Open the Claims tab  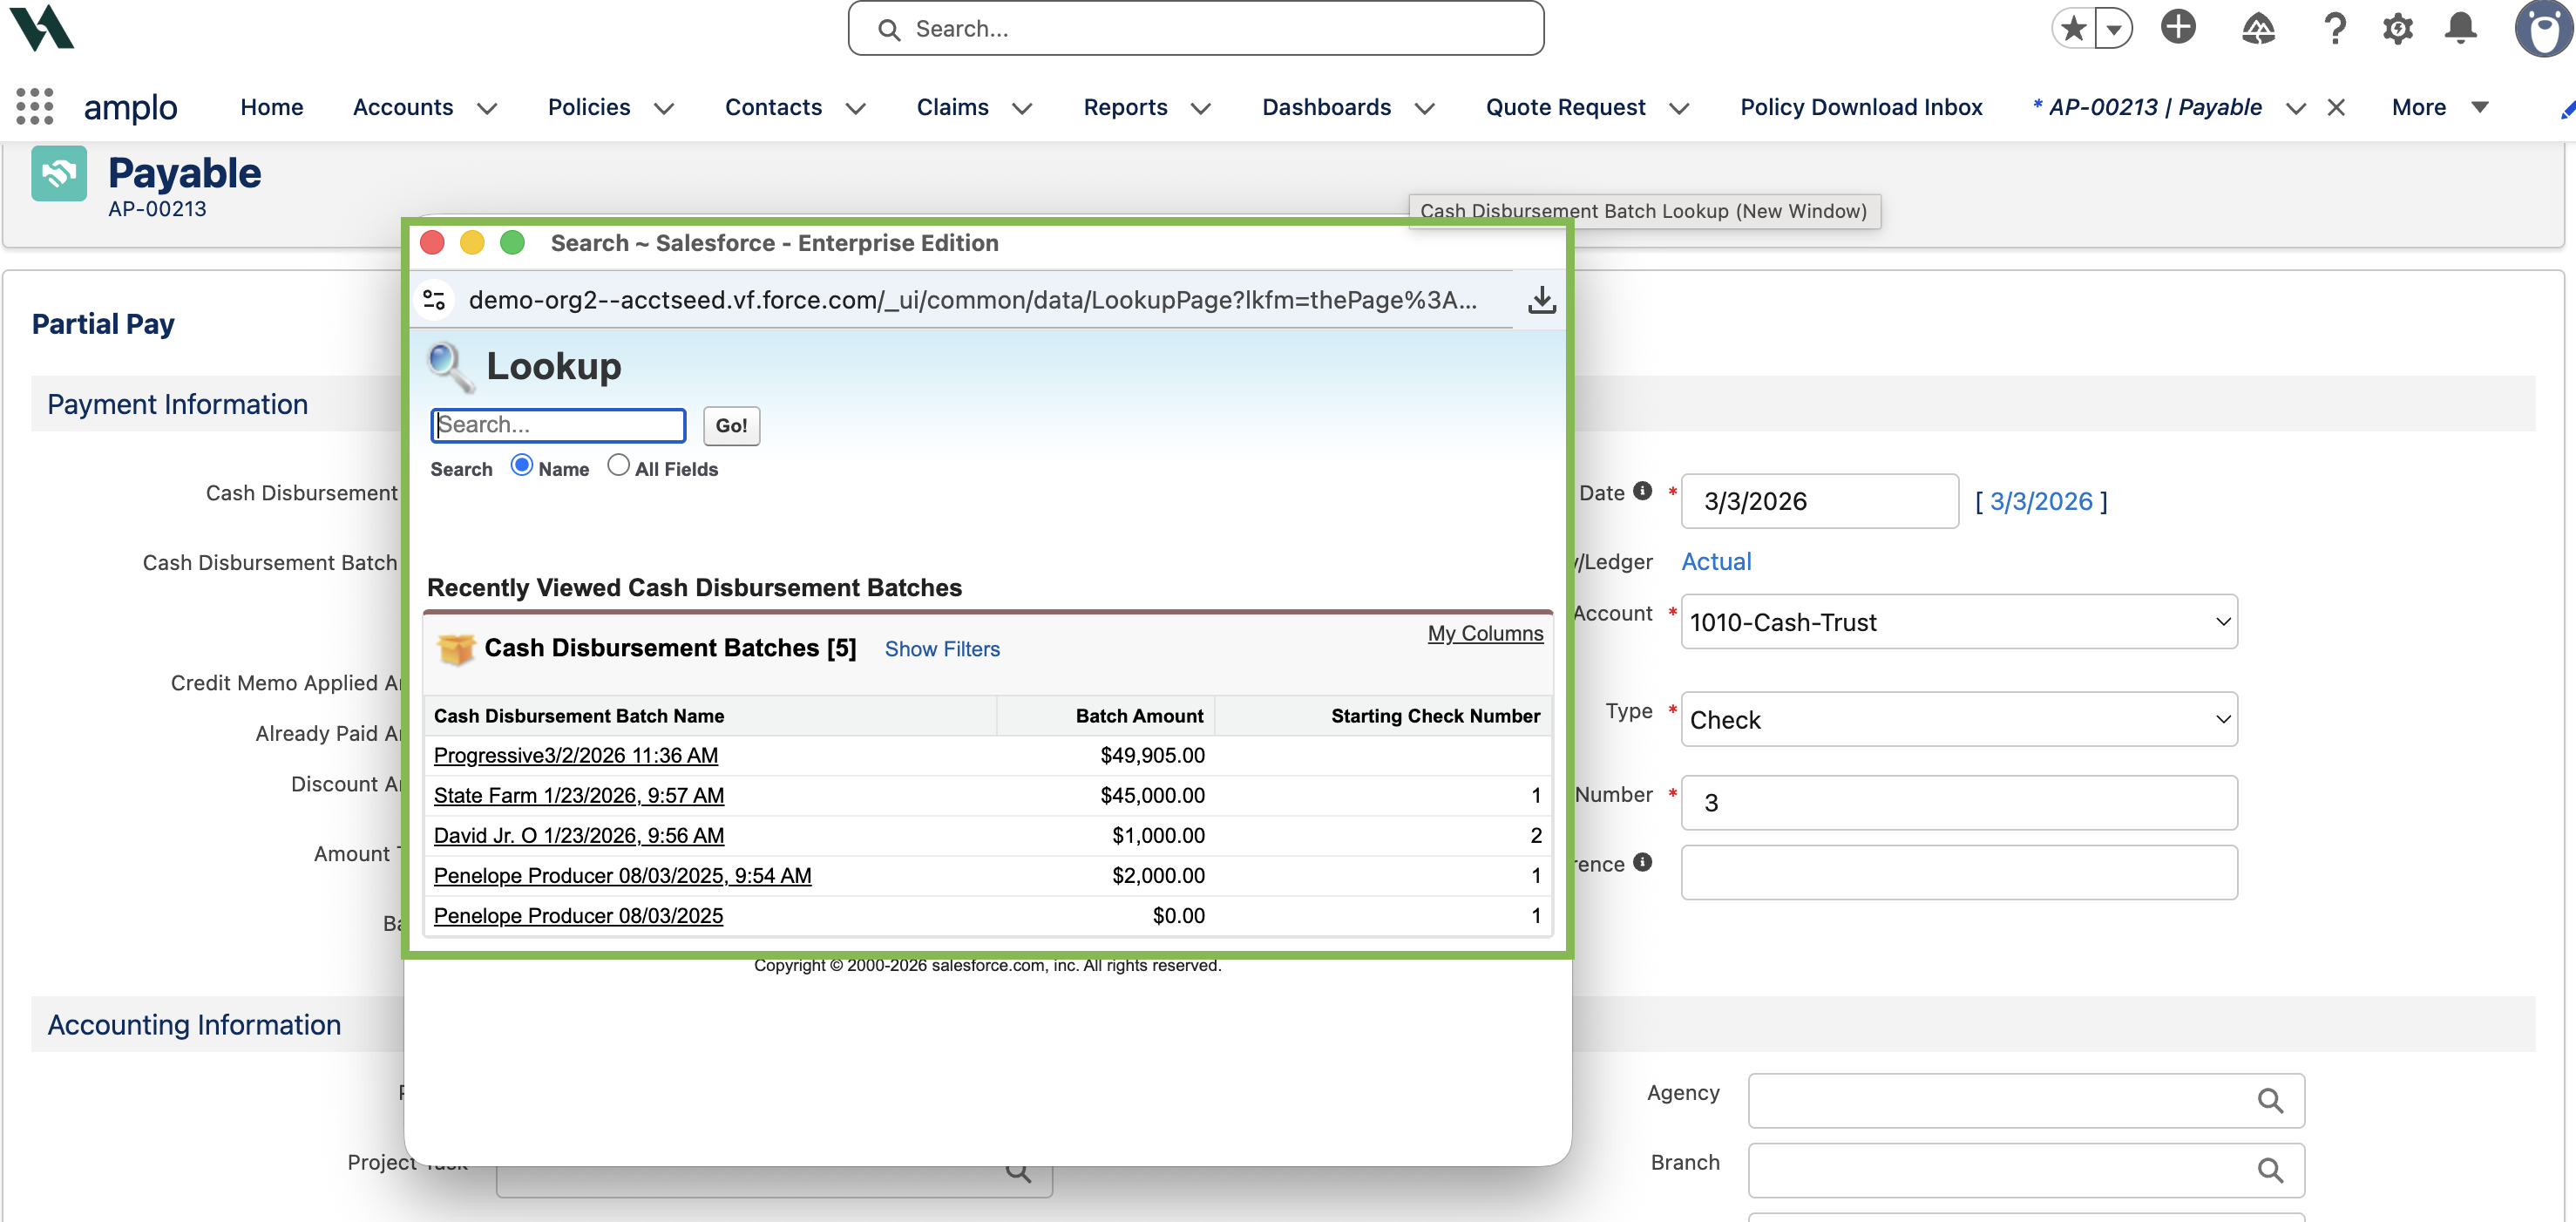pyautogui.click(x=952, y=108)
